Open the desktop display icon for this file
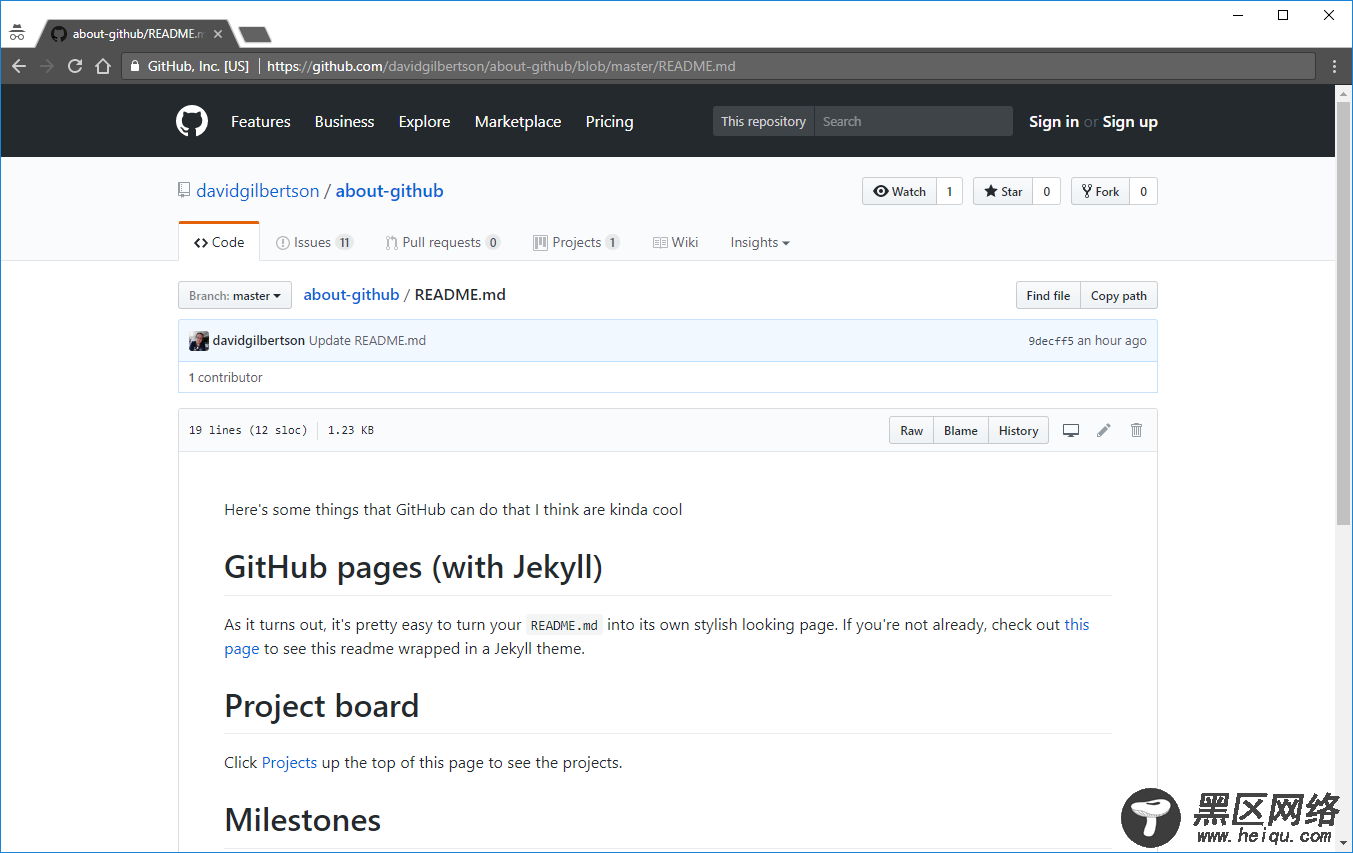Viewport: 1353px width, 853px height. click(1071, 430)
